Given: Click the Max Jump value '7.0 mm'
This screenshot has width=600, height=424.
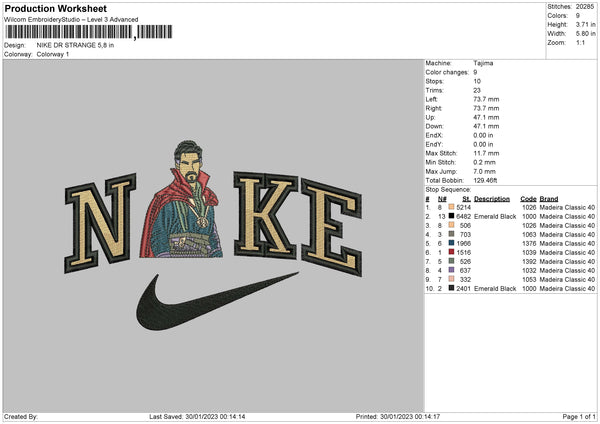Looking at the screenshot, I should click(x=485, y=171).
